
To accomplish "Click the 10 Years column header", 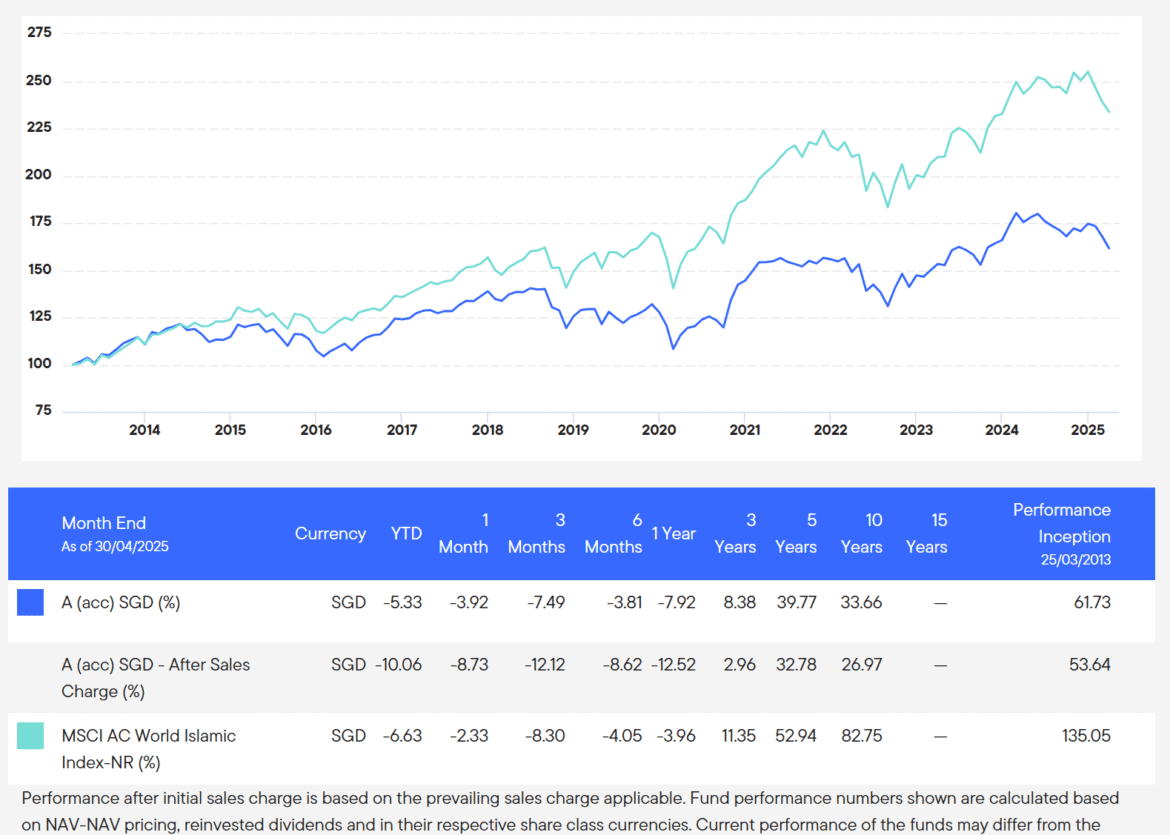I will pos(861,534).
